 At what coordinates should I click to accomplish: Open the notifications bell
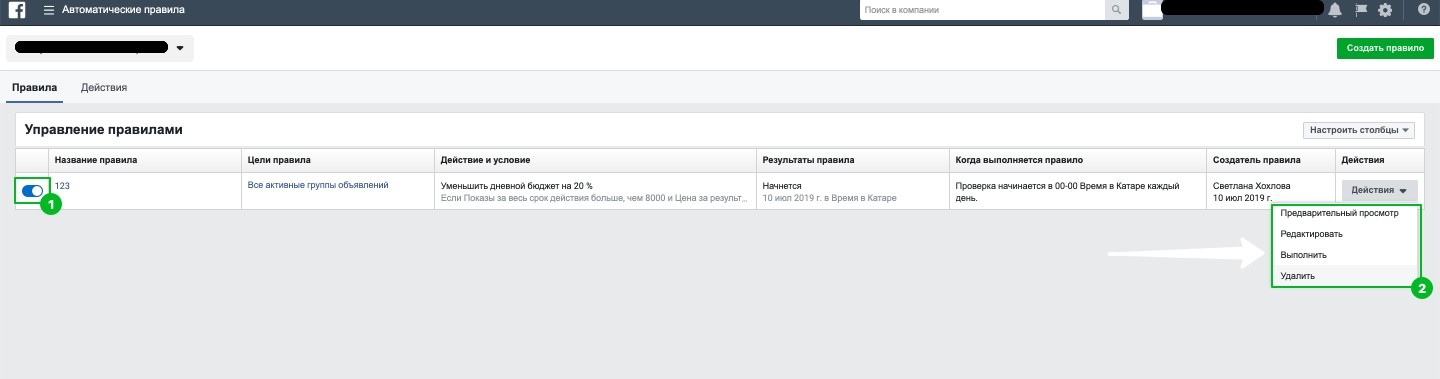(x=1335, y=10)
